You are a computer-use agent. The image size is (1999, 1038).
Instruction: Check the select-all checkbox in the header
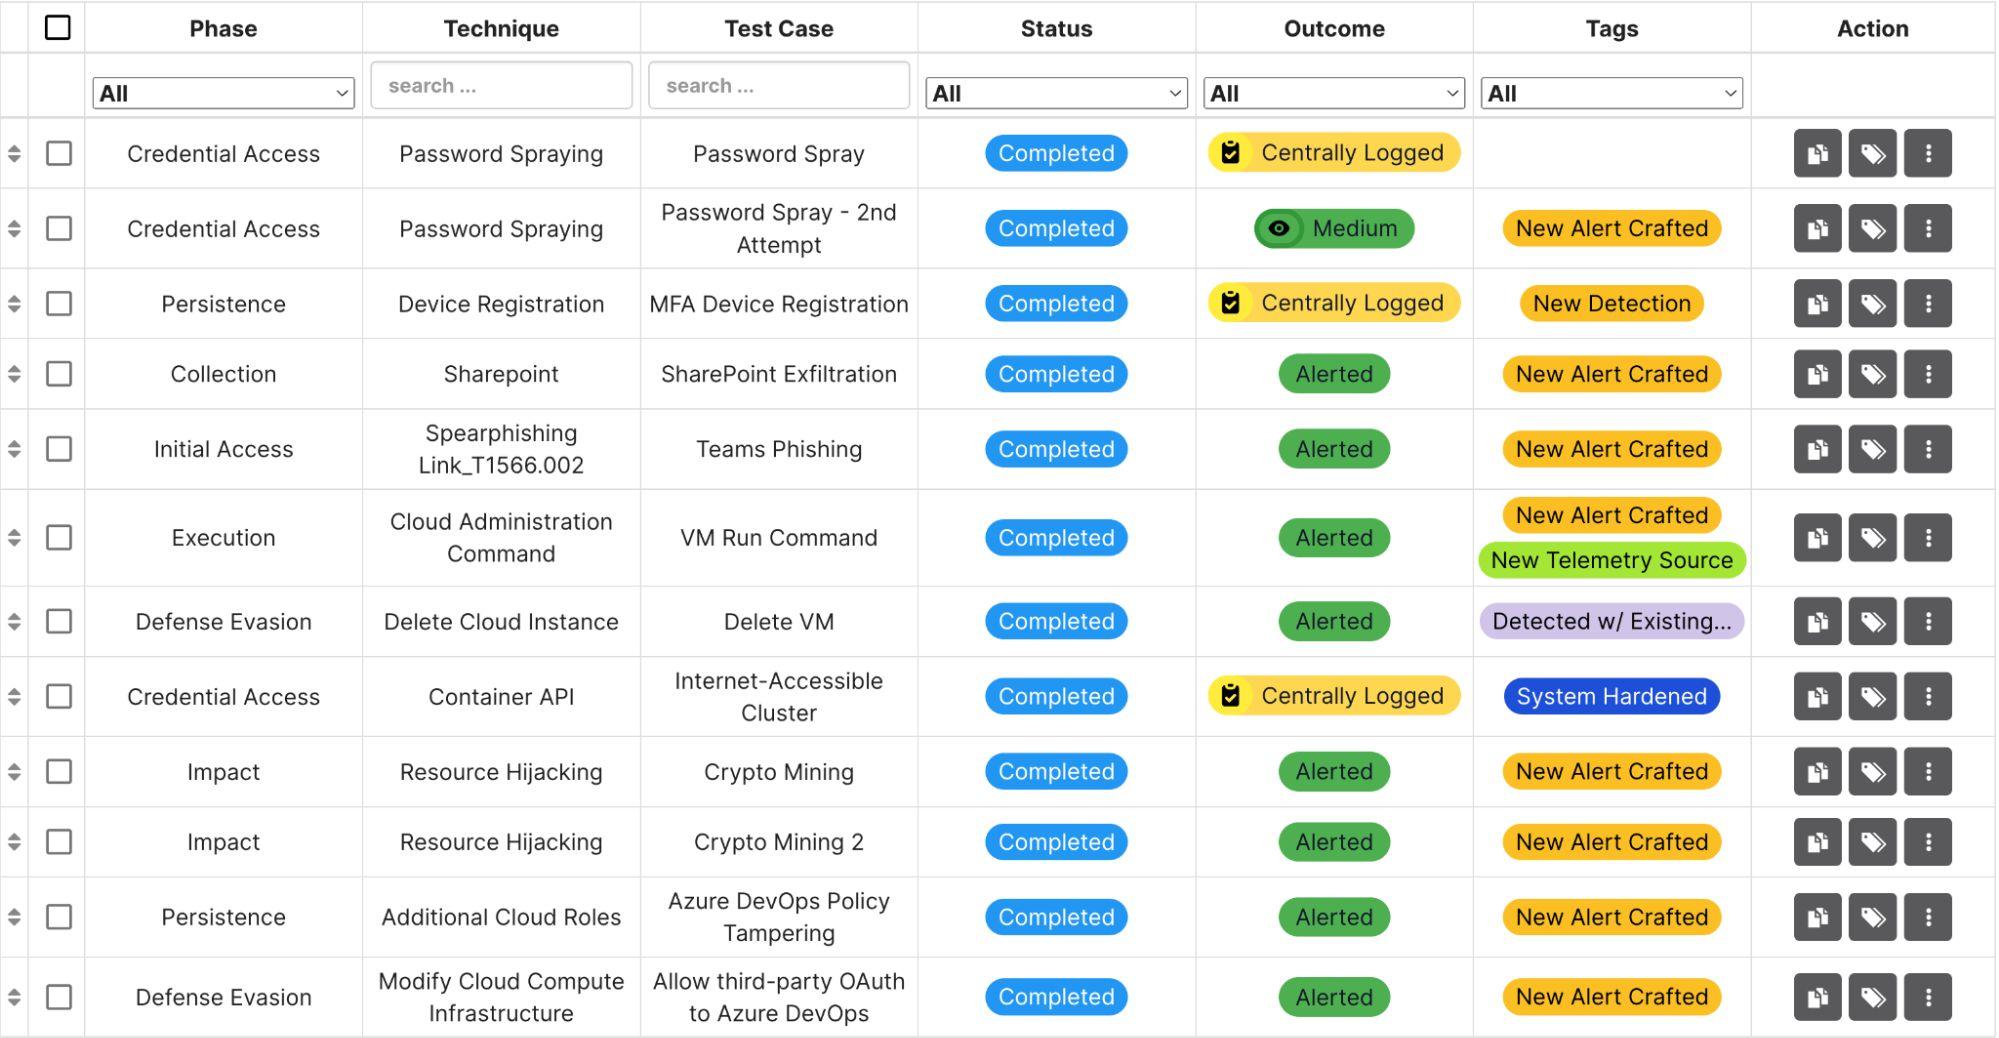59,27
